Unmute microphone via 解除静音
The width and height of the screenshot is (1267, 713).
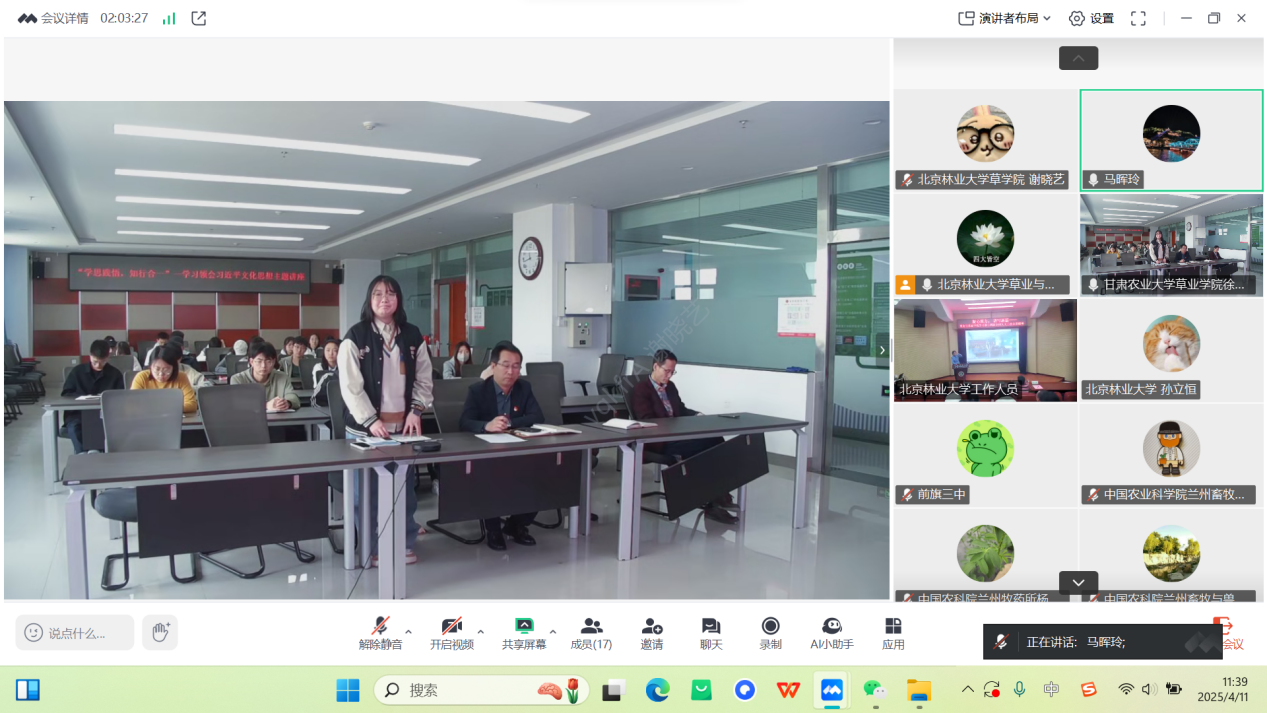coord(381,634)
